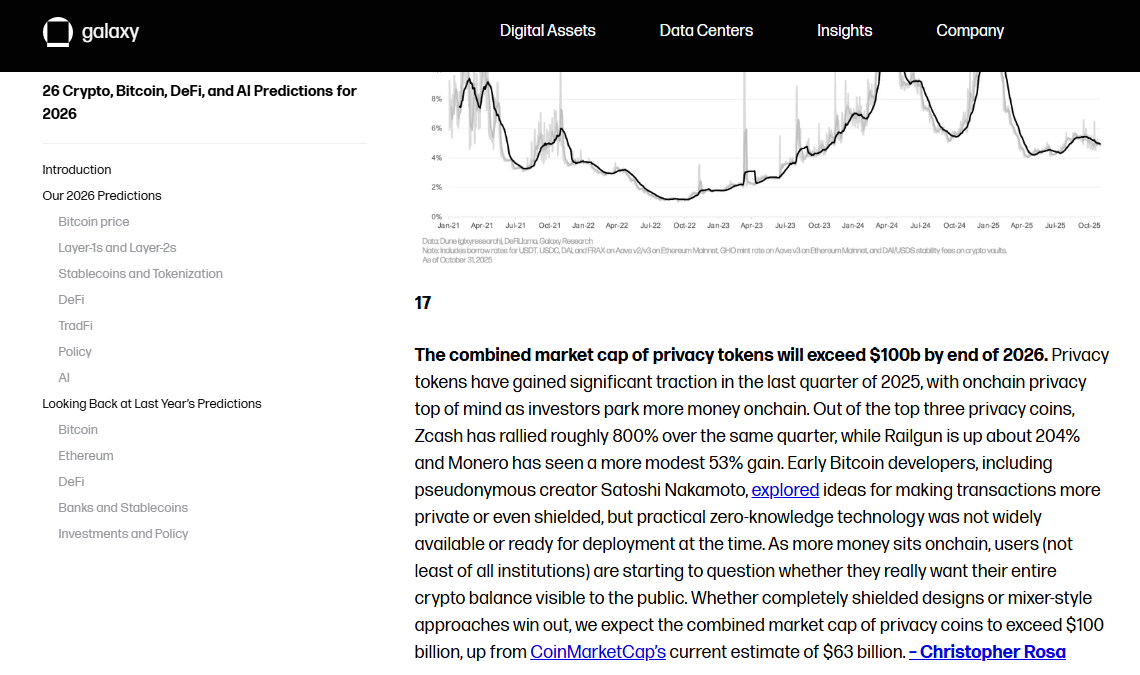
Task: Open the 'explored' hyperlink in the article
Action: pyautogui.click(x=786, y=489)
